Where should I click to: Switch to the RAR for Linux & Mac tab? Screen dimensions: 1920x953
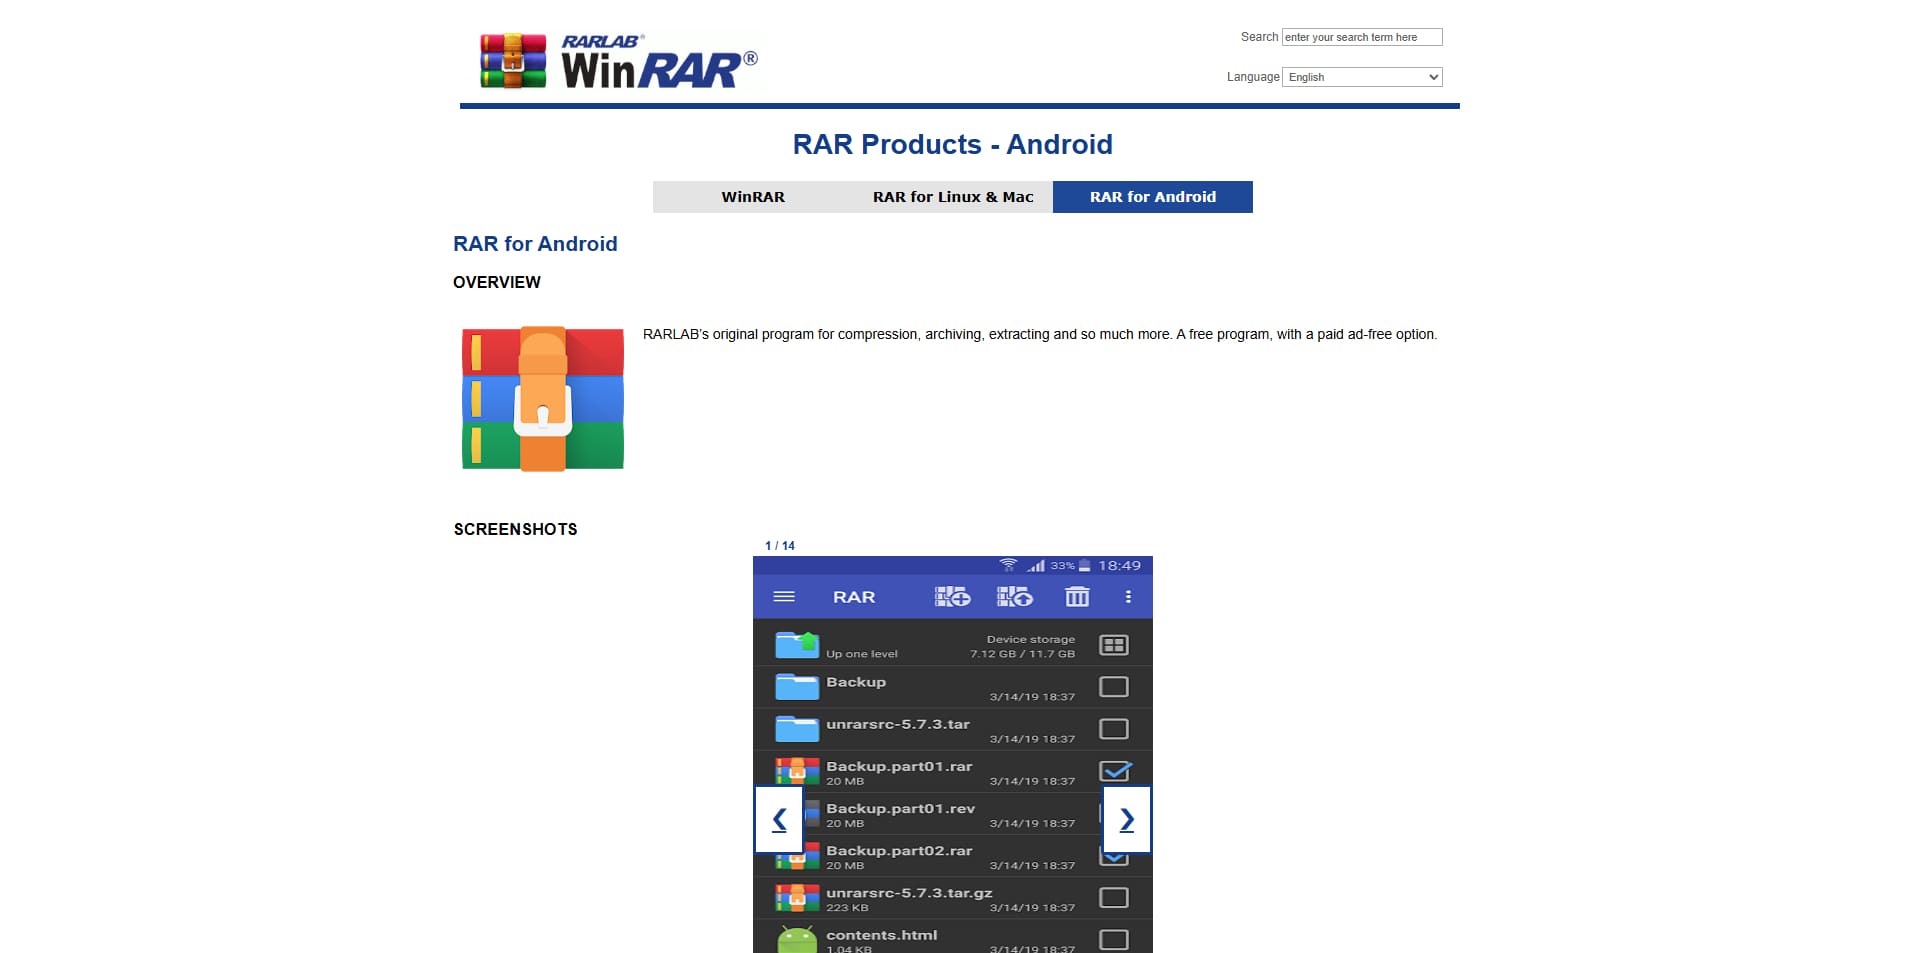click(x=953, y=197)
